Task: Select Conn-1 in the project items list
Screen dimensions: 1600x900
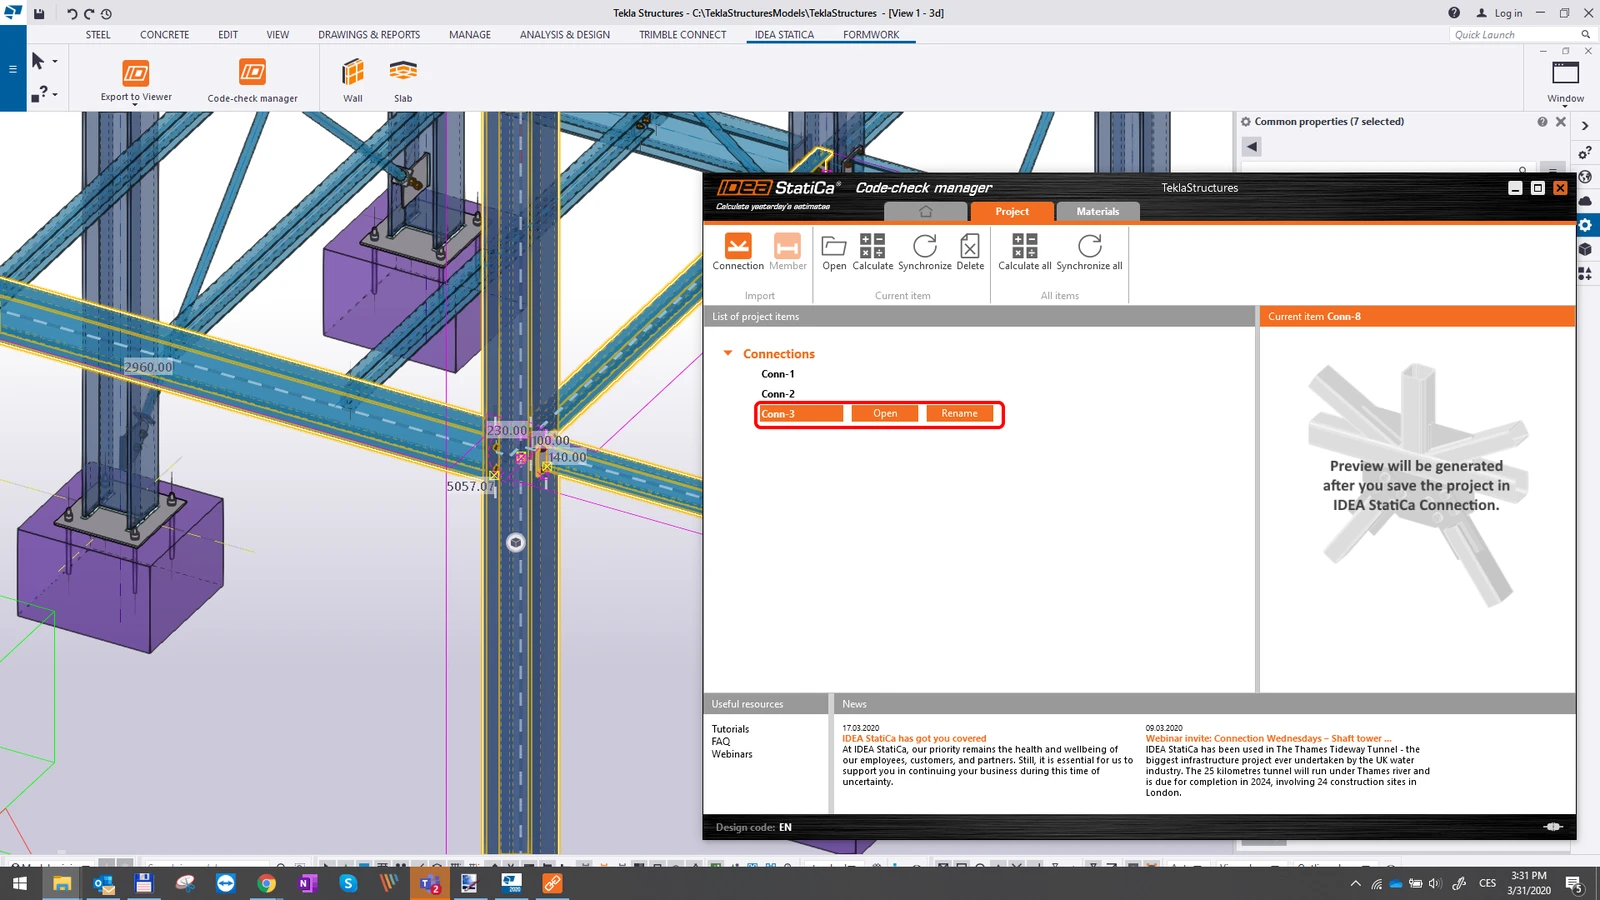Action: point(778,374)
